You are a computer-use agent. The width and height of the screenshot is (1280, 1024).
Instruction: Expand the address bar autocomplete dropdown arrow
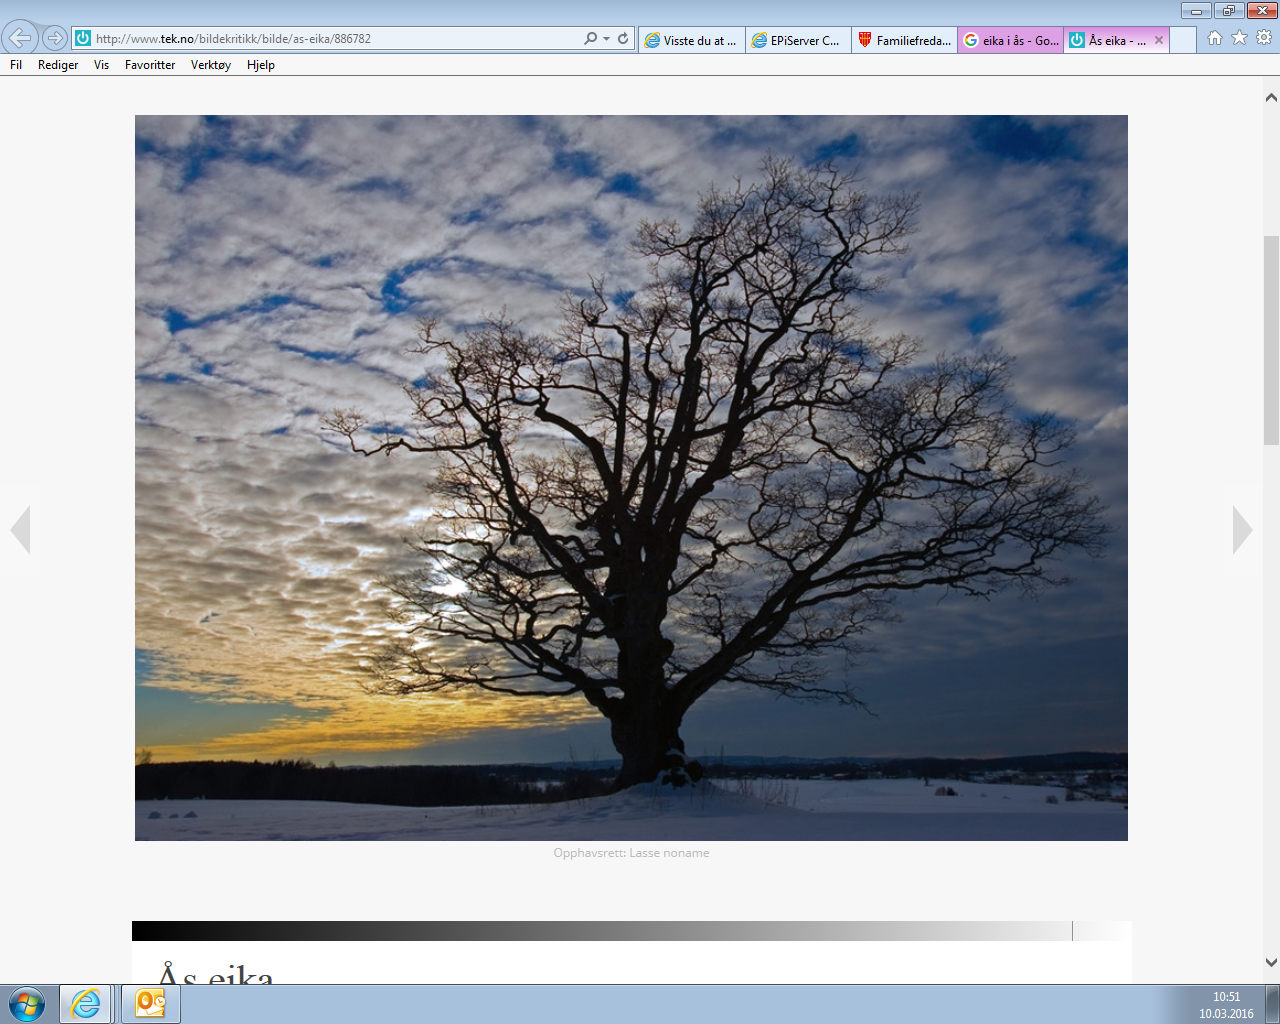606,39
